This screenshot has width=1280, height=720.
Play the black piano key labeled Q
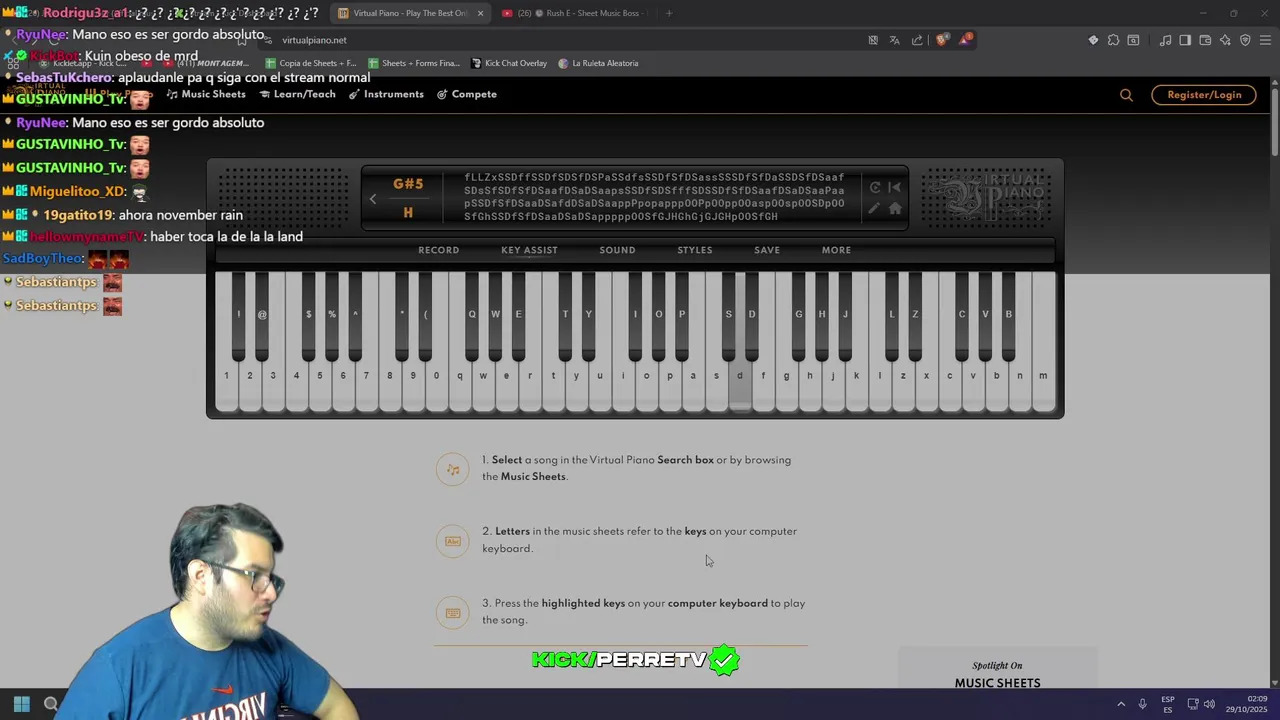(472, 315)
